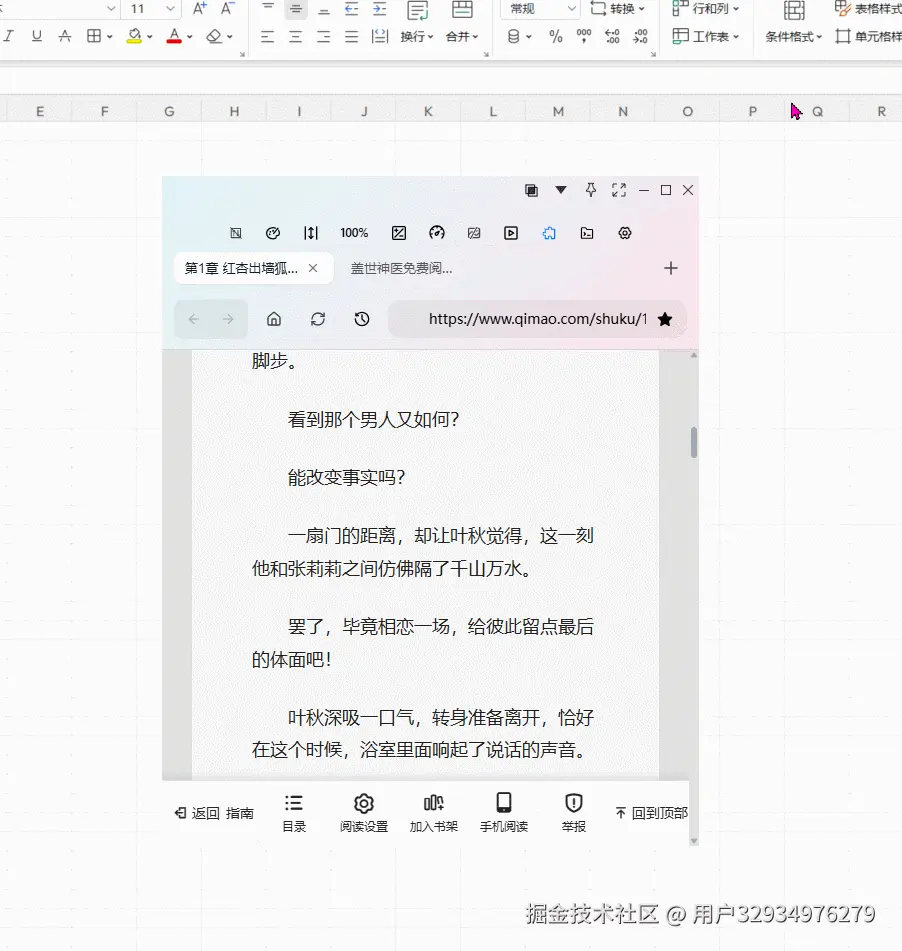Screen dimensions: 902x951
Task: Toggle strikethrough formatting in spreadsheet ribbon
Action: pyautogui.click(x=65, y=36)
